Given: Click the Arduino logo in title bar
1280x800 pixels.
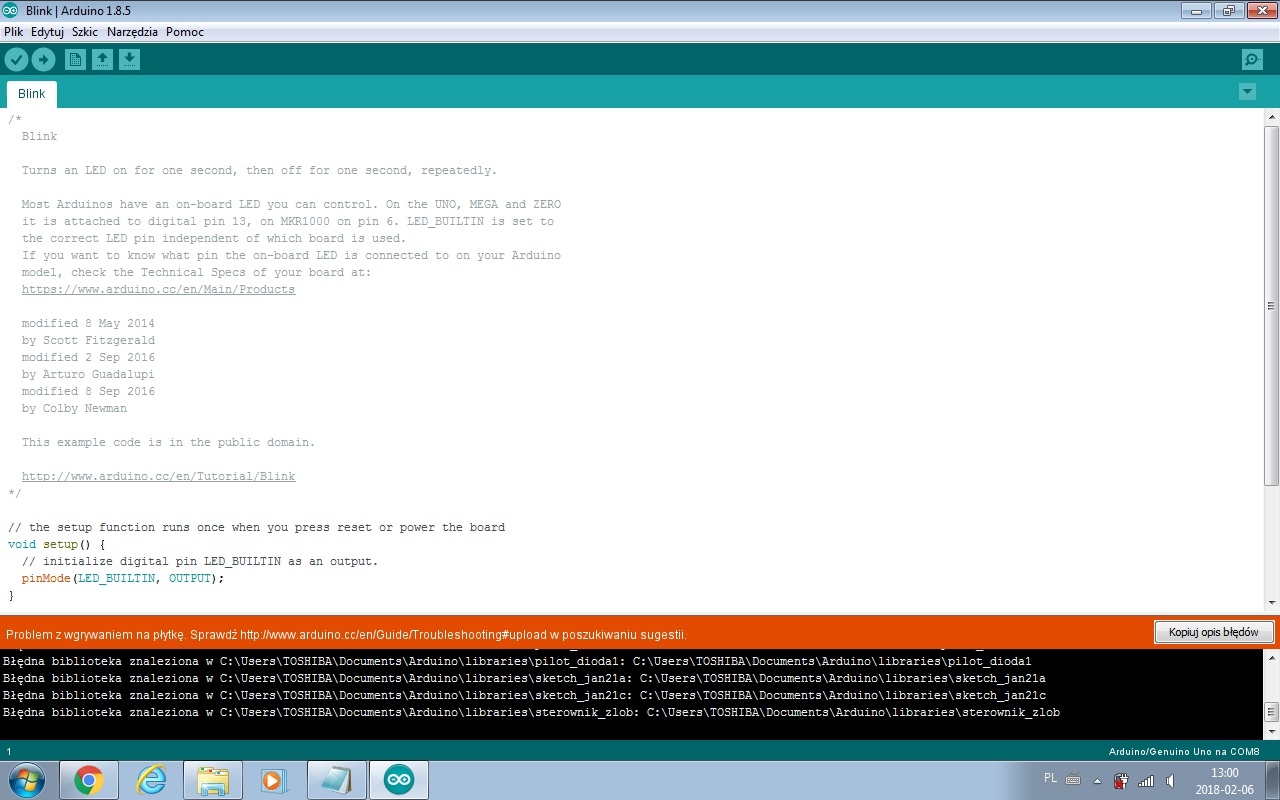Looking at the screenshot, I should pos(10,10).
